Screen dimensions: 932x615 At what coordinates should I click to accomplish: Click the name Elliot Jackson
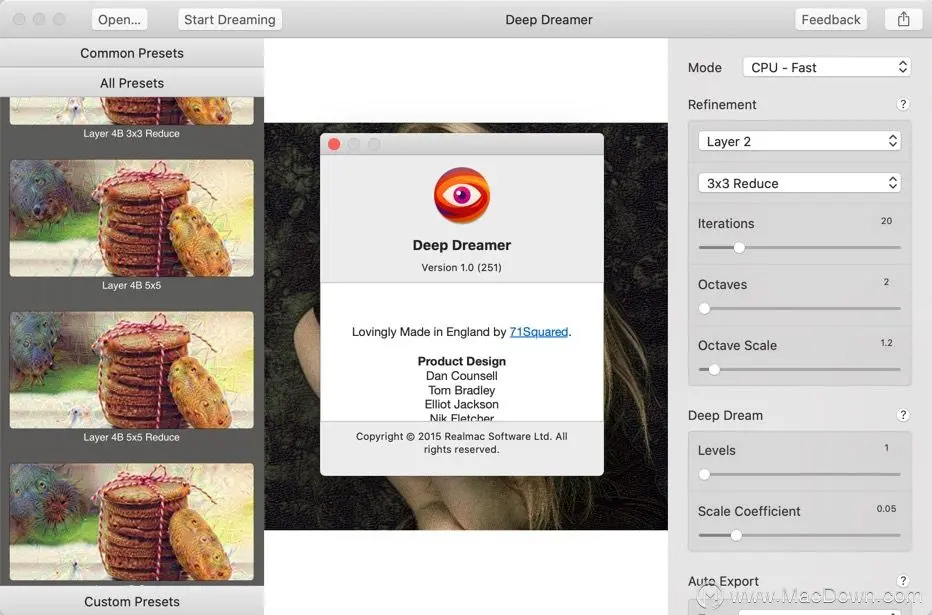click(462, 404)
